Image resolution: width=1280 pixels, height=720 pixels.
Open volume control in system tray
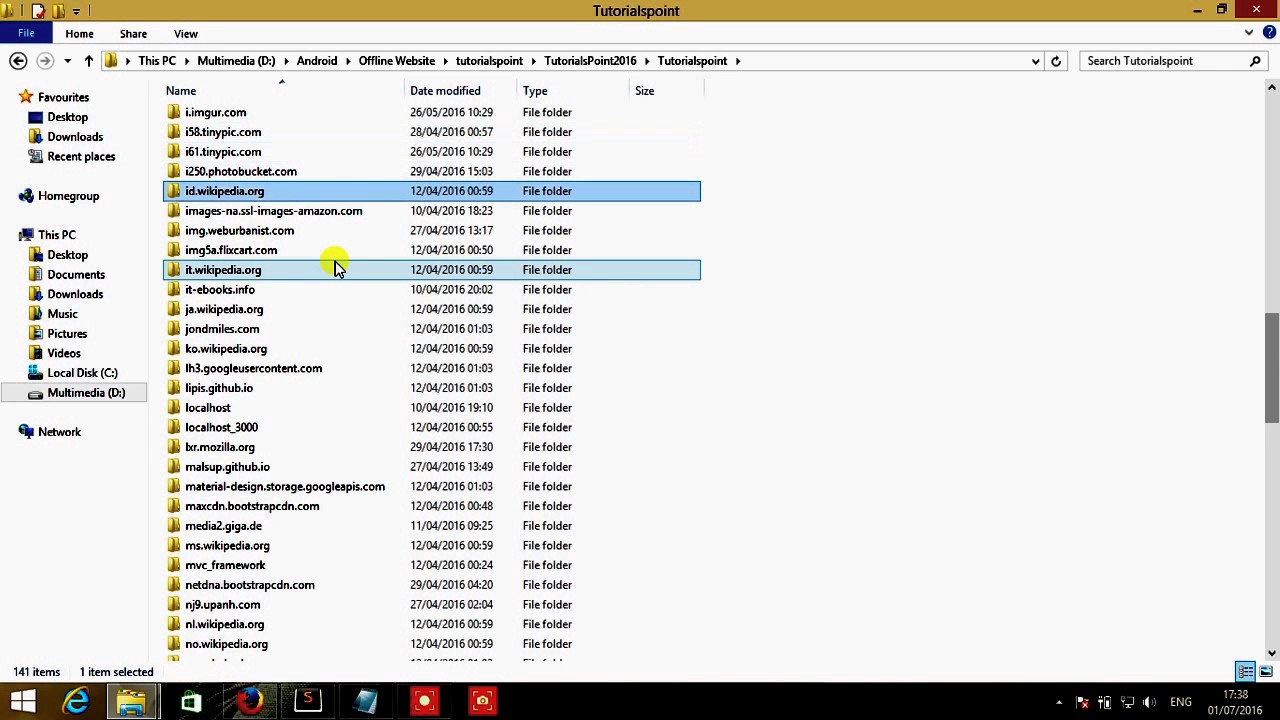(1149, 702)
